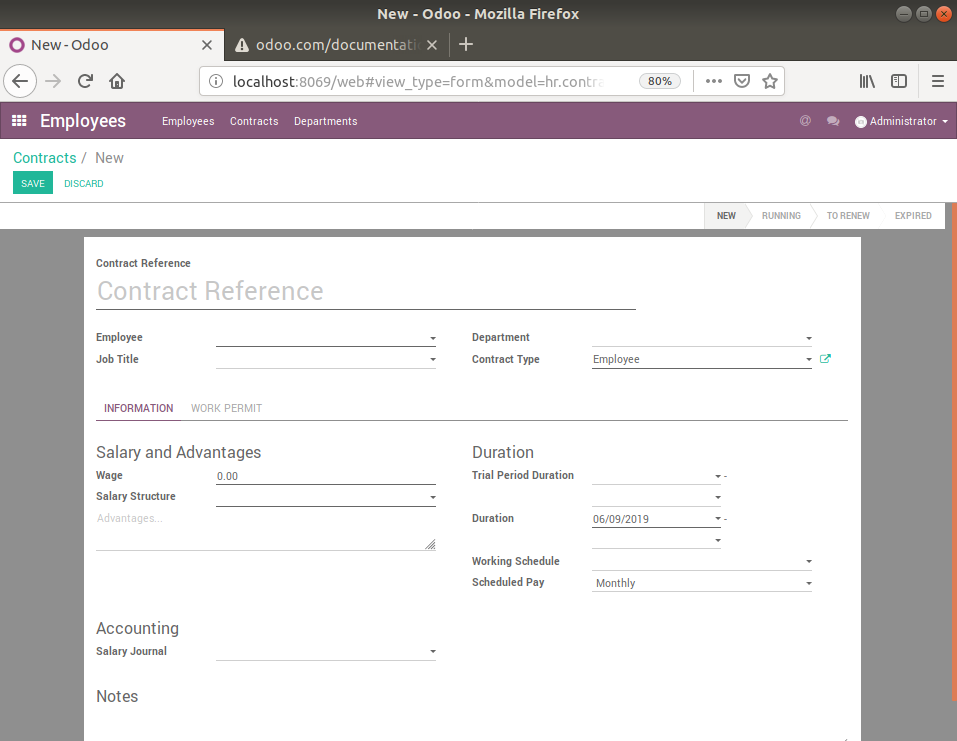The width and height of the screenshot is (957, 741).
Task: Click the external link icon beside Contract Type
Action: pyautogui.click(x=825, y=359)
